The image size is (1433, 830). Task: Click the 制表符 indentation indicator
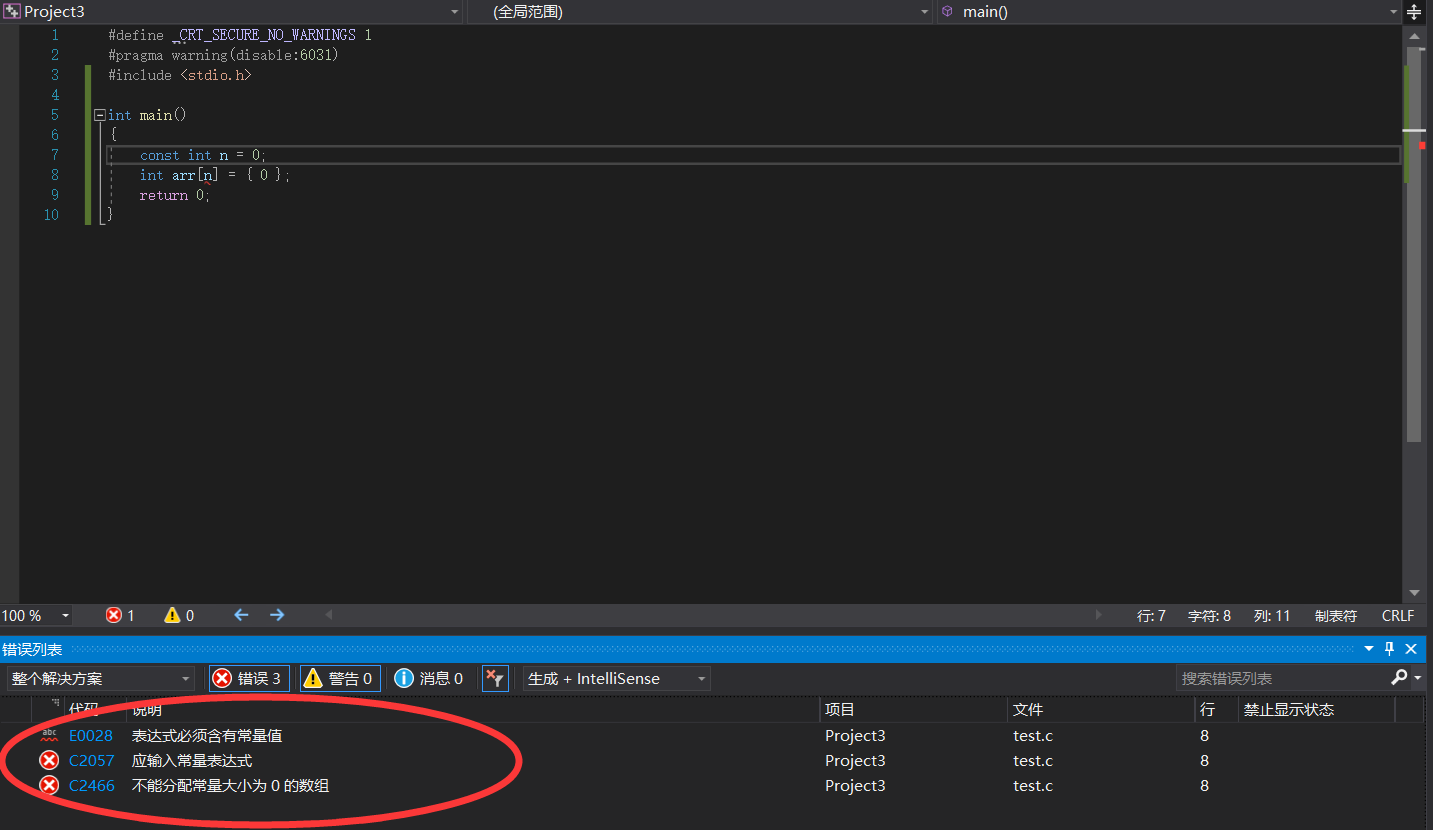[x=1336, y=615]
